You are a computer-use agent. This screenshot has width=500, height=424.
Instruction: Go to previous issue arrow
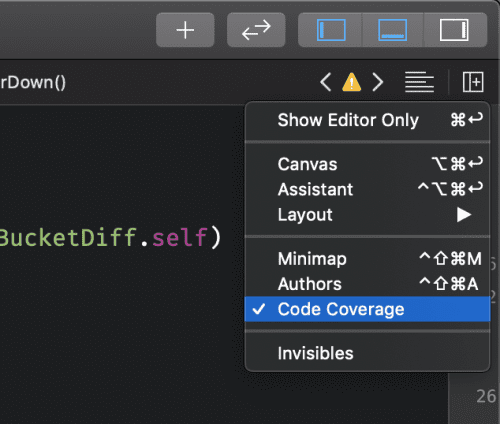pos(326,82)
